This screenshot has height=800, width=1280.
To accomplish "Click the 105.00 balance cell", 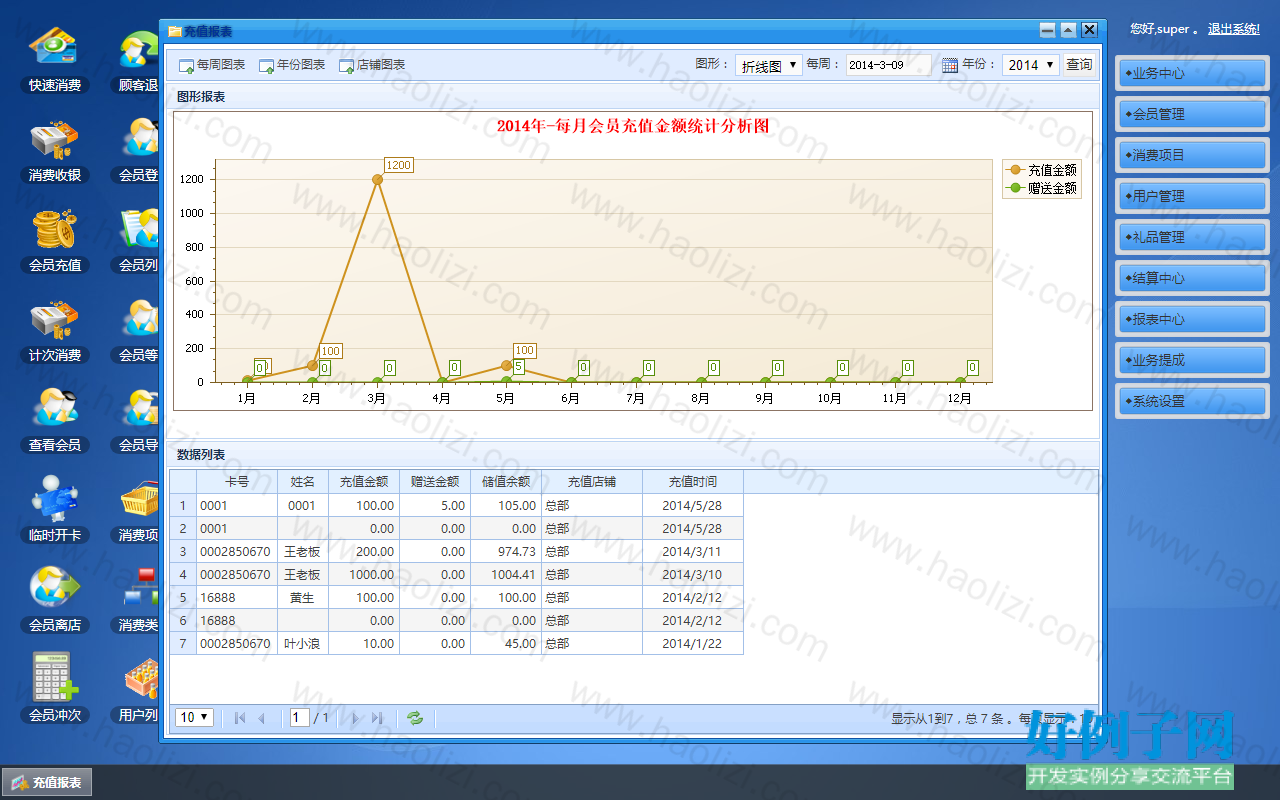I will pos(506,505).
